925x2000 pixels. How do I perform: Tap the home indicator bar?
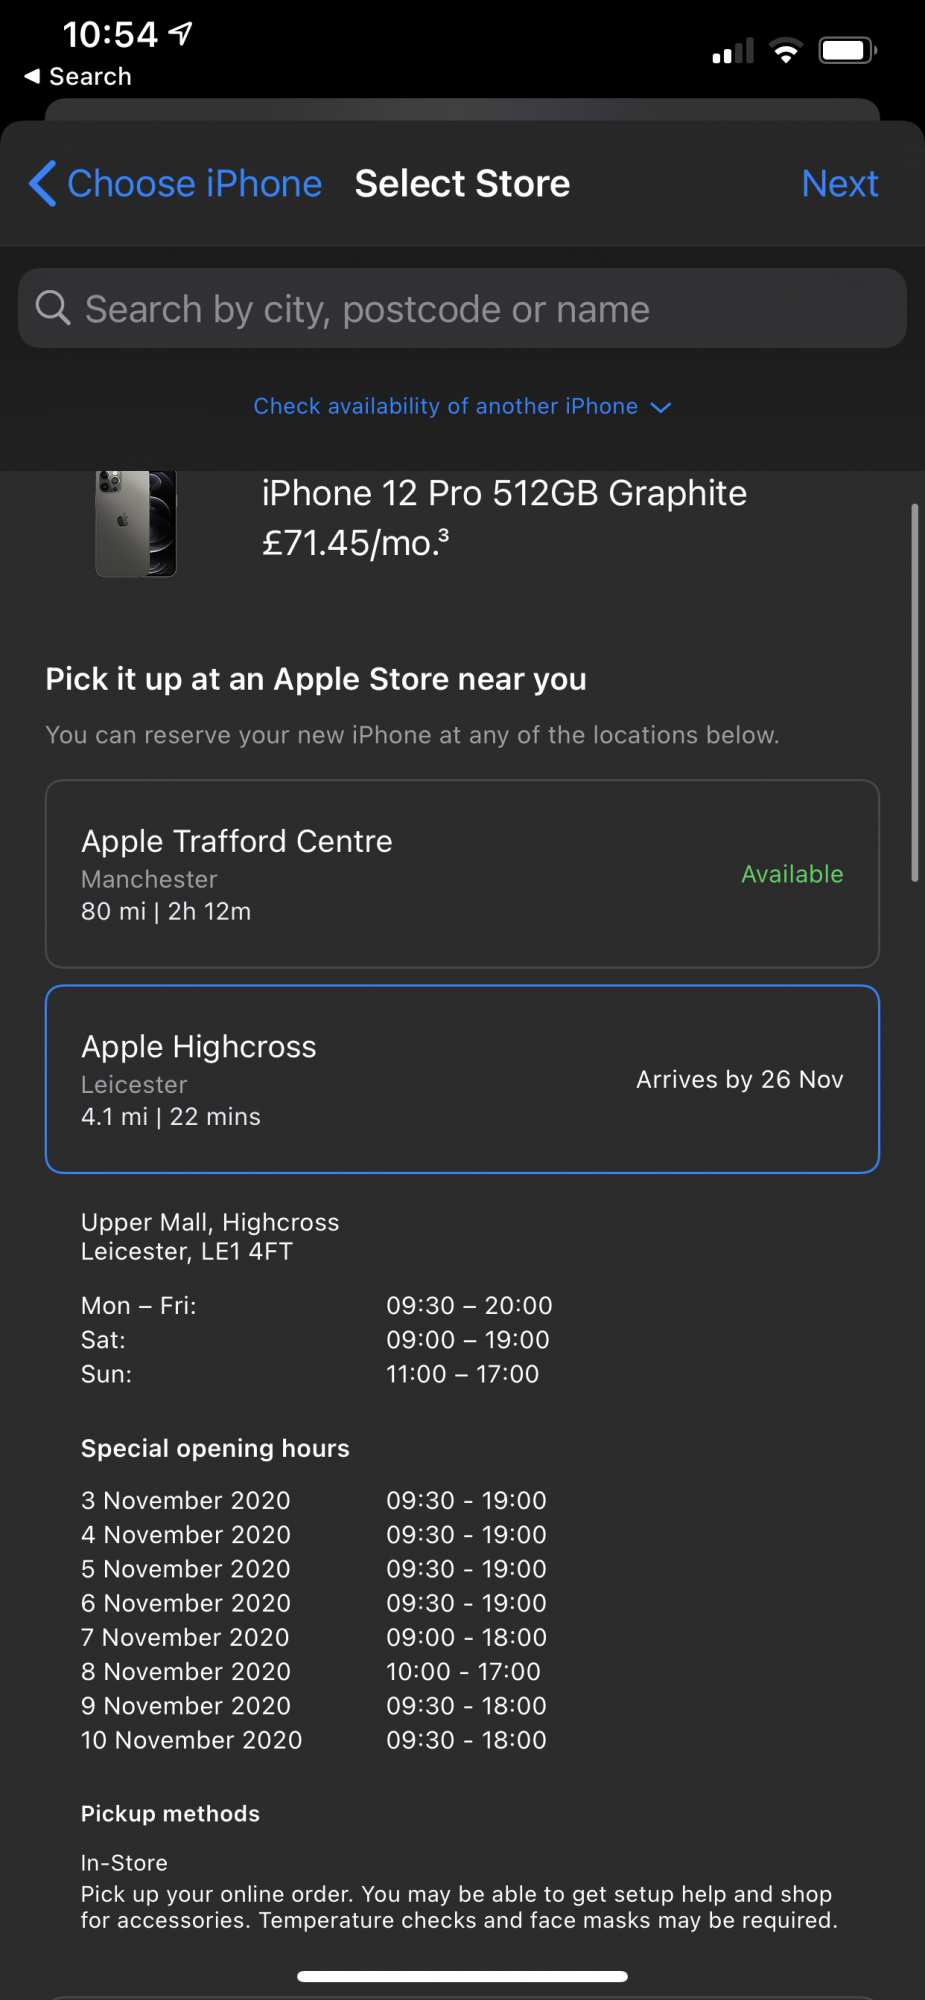click(462, 1976)
